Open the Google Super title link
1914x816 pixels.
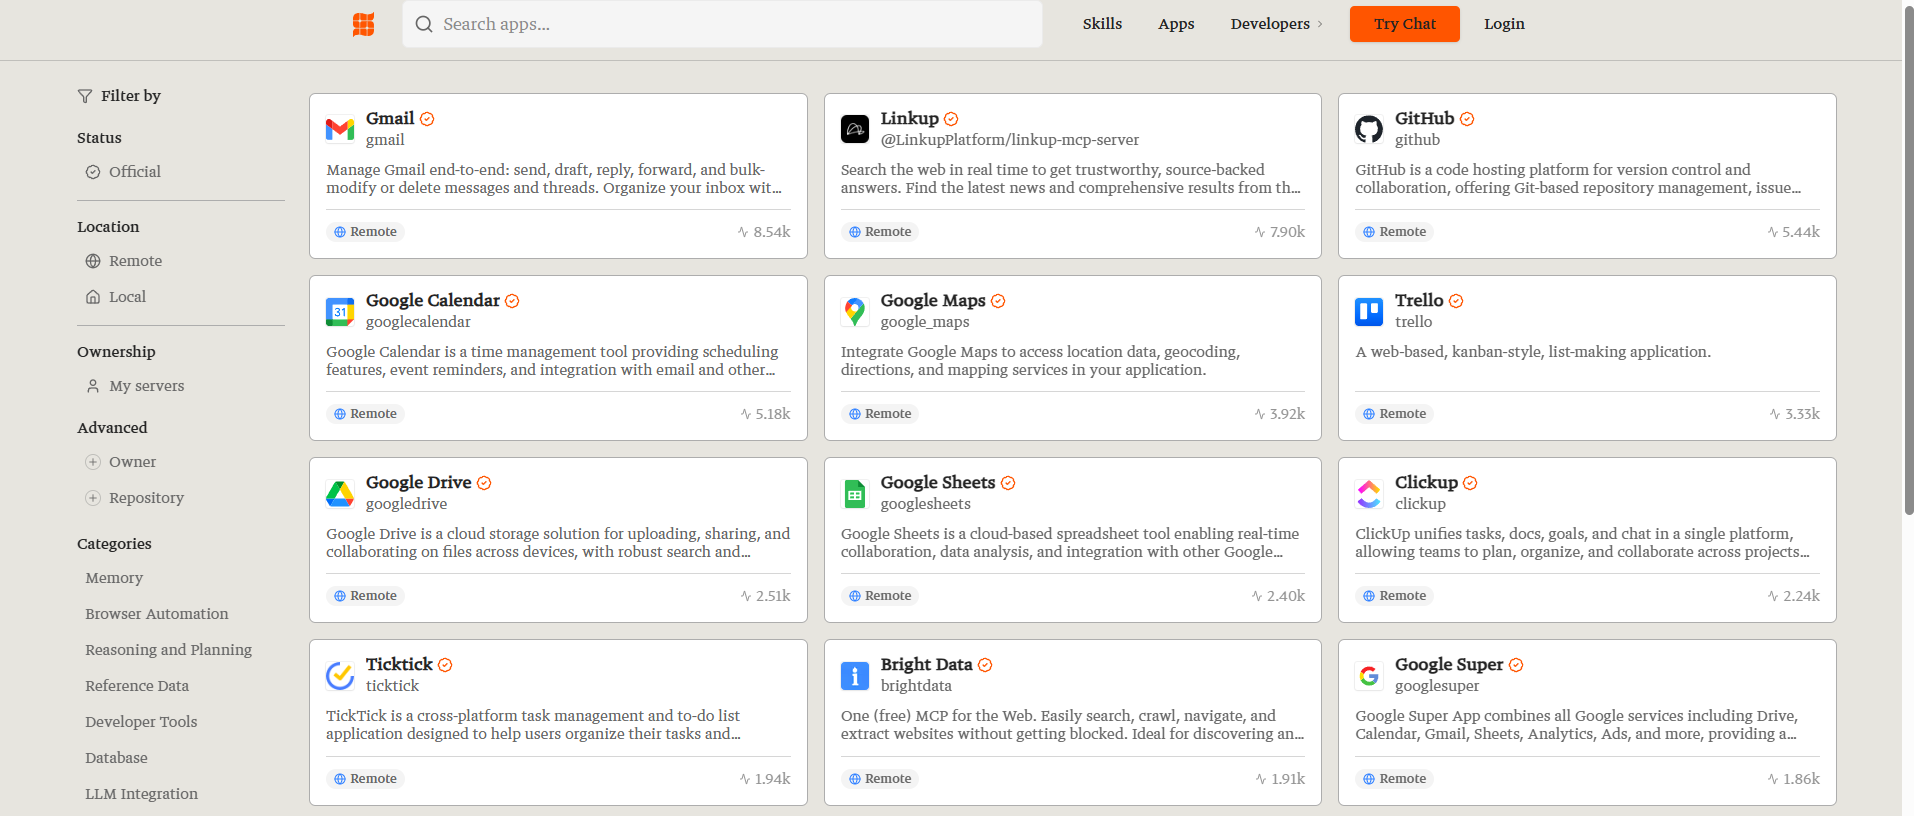[1449, 664]
